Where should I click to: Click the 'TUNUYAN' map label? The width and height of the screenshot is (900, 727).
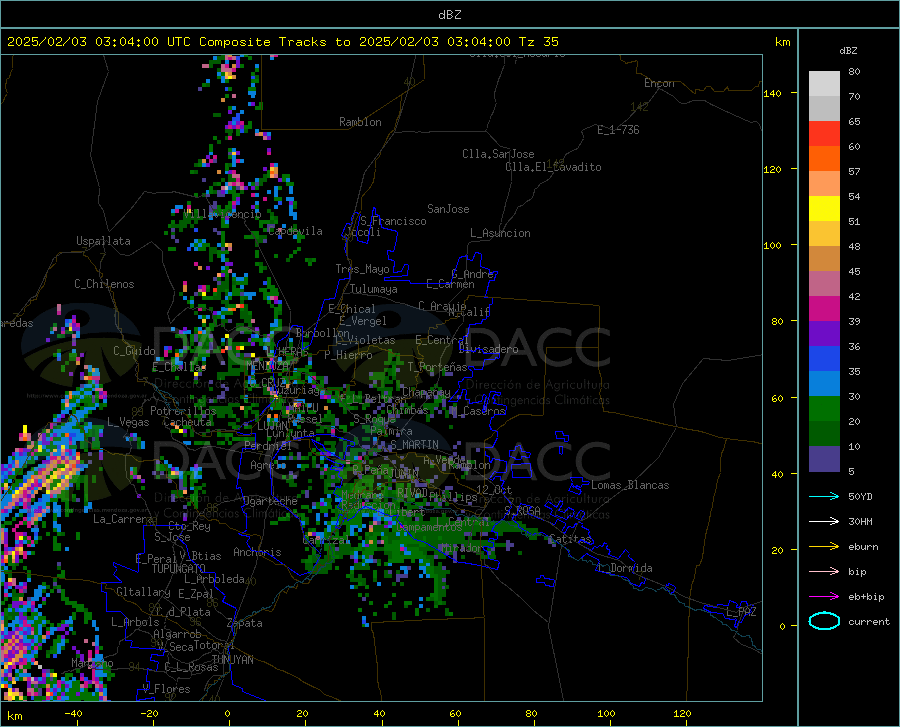click(232, 660)
